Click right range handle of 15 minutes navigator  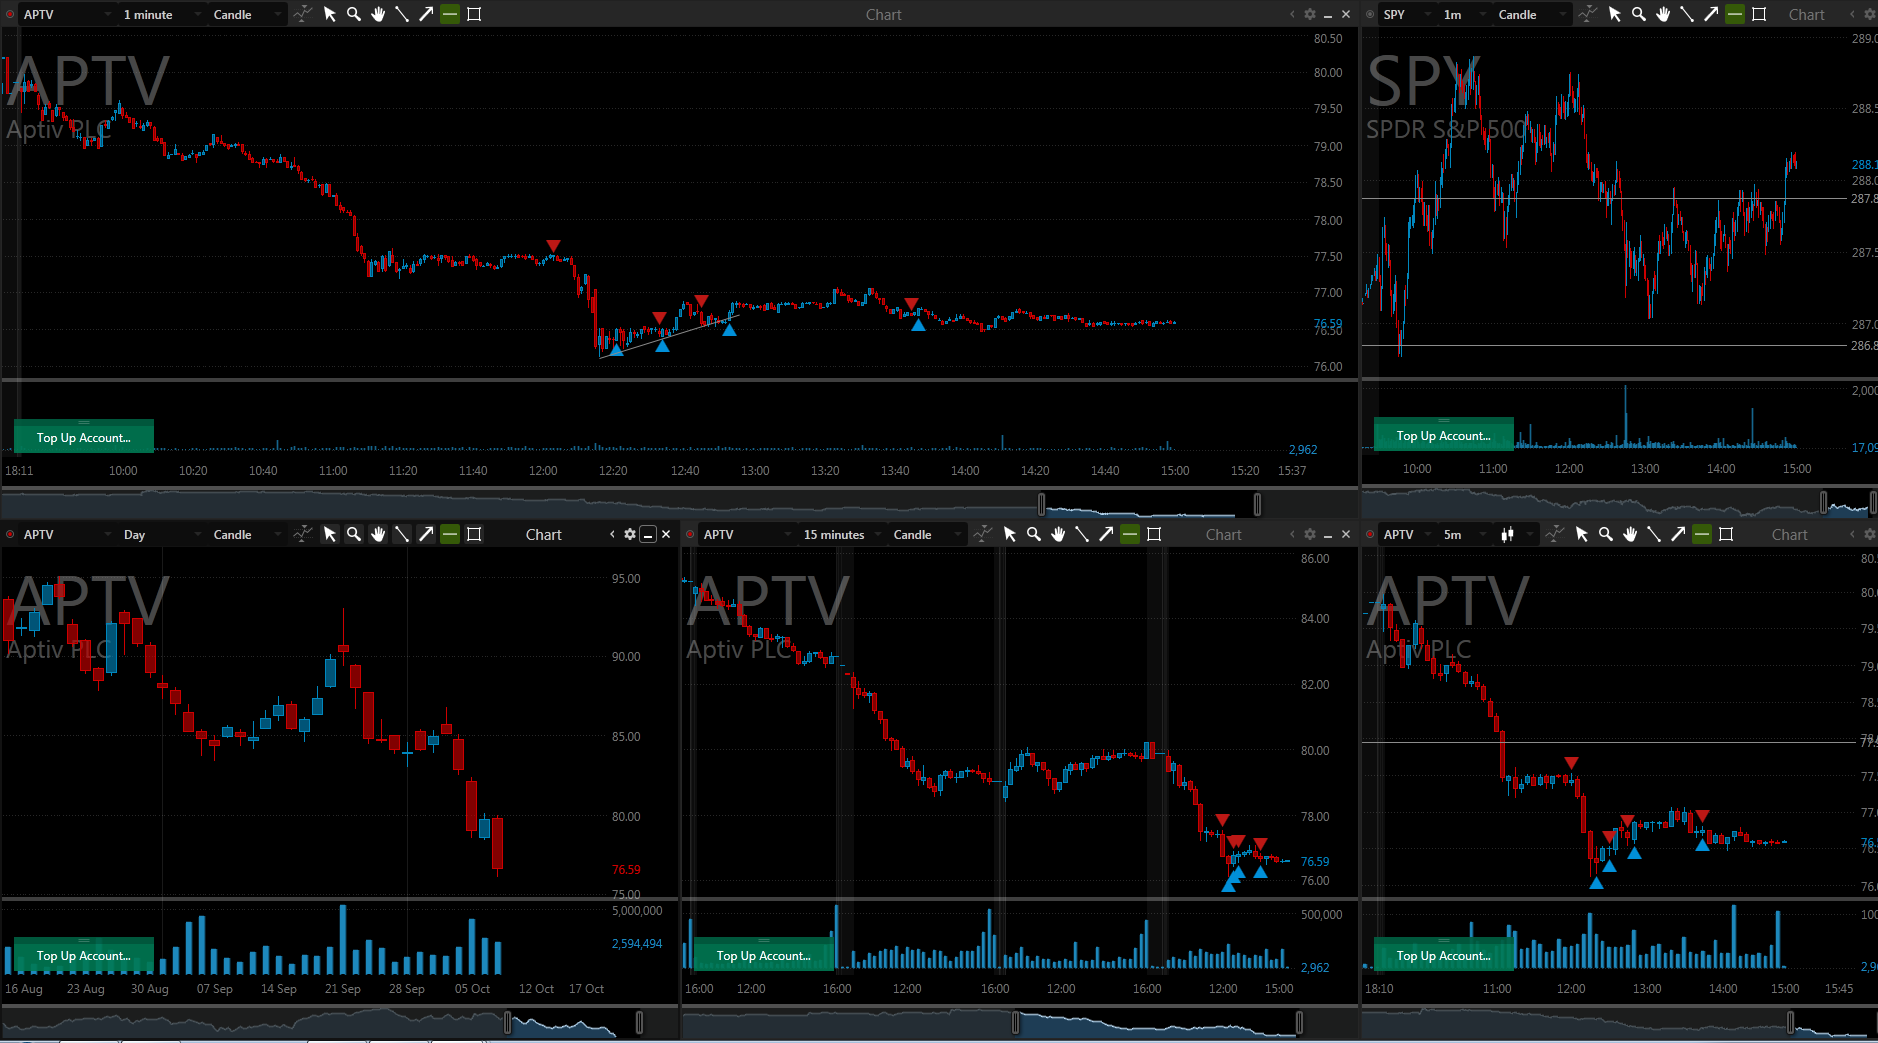coord(1299,1022)
